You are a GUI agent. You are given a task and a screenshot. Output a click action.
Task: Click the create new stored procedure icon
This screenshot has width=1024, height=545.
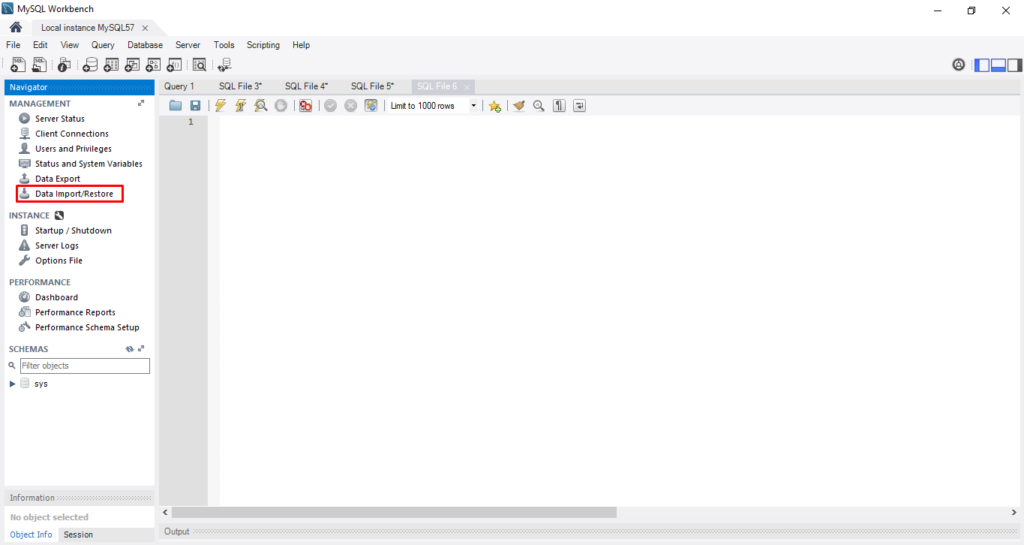click(x=153, y=65)
